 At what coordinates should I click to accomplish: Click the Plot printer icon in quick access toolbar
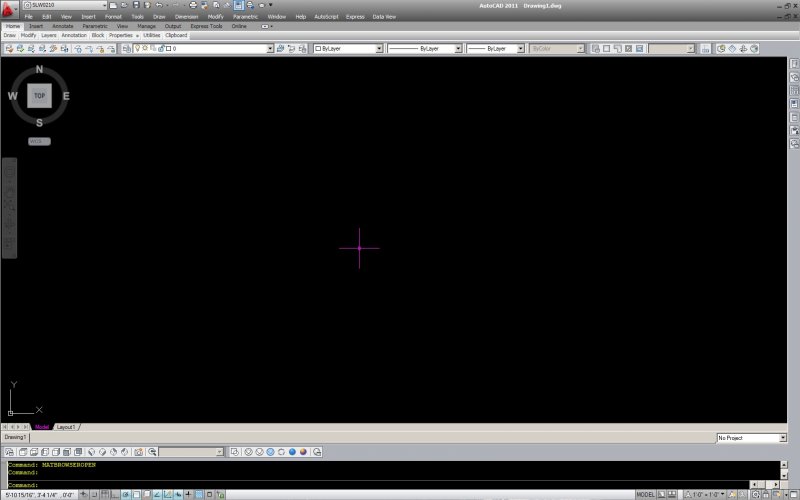pyautogui.click(x=193, y=5)
